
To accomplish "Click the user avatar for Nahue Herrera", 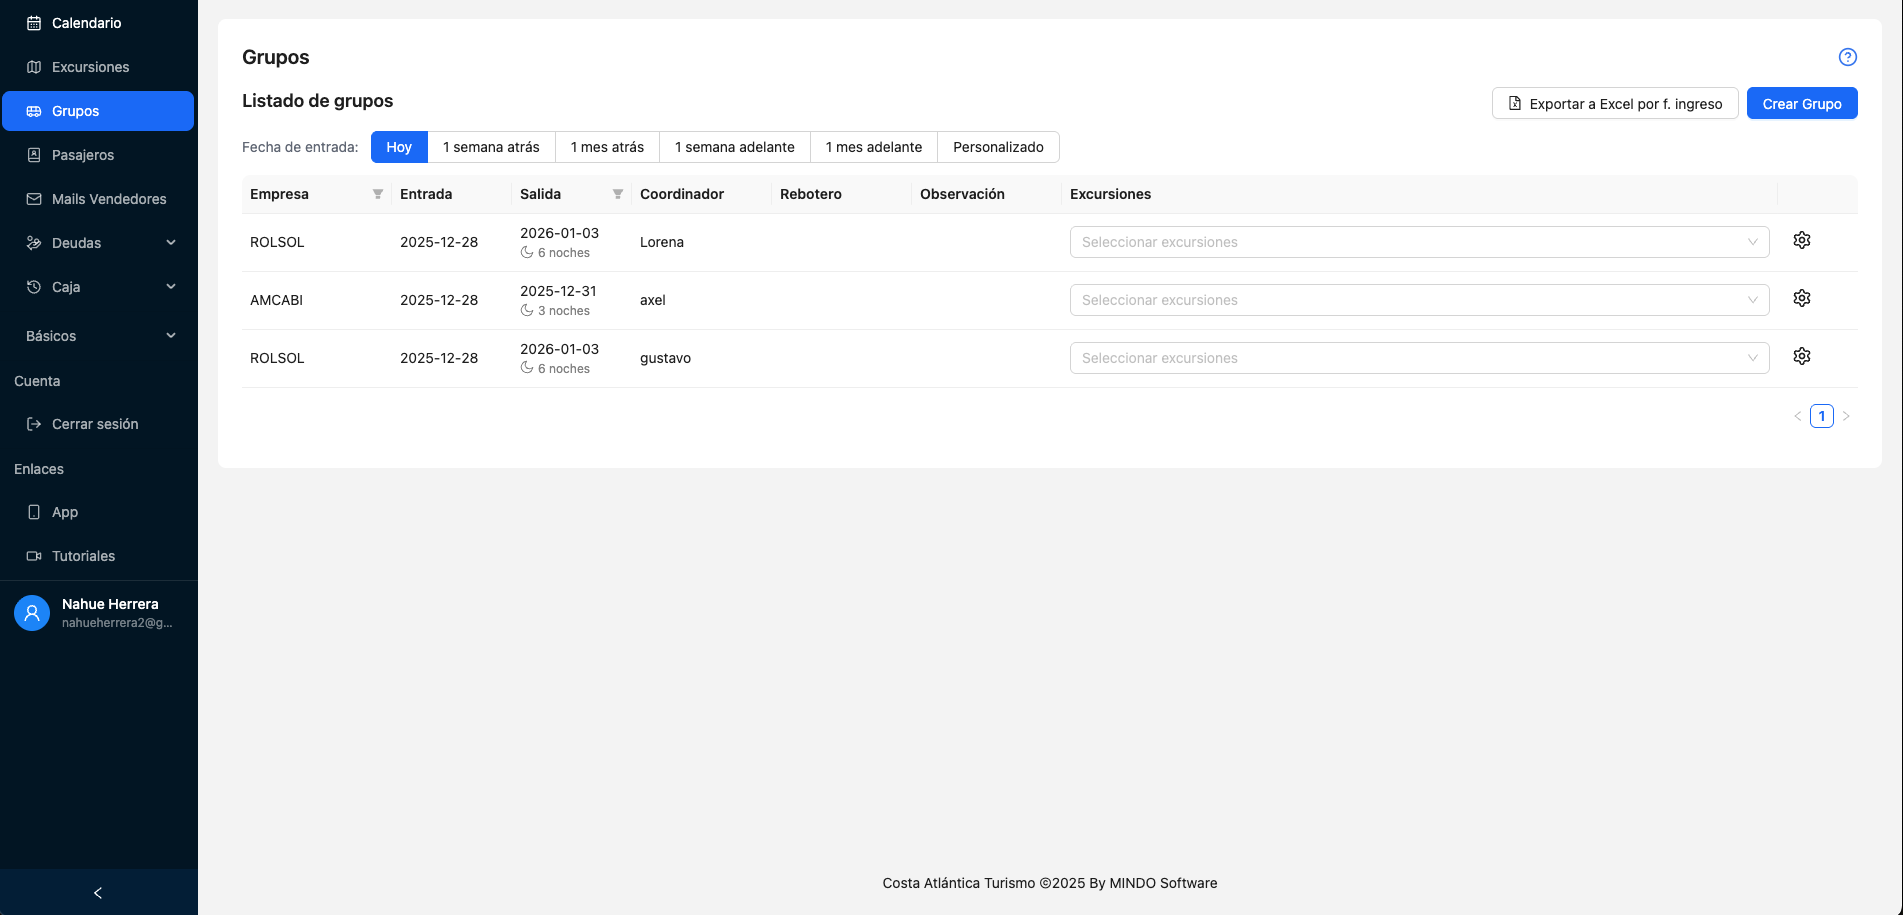I will (32, 613).
